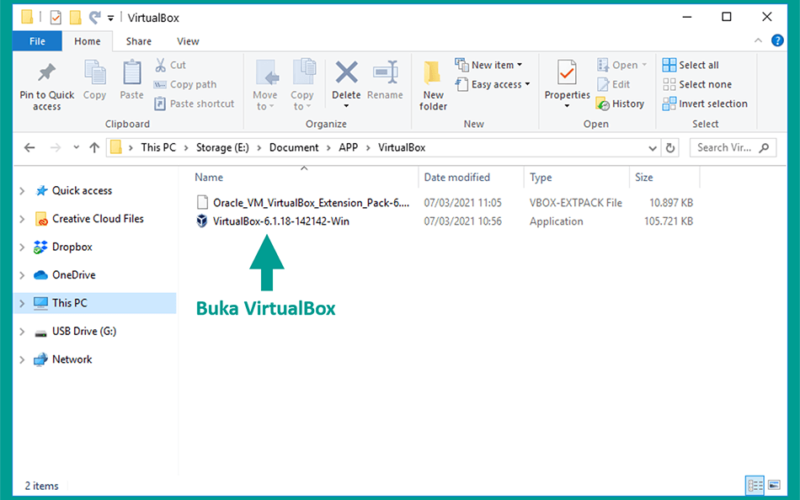Select Network in navigation pane
Screen dimensions: 800x500
tap(72, 360)
